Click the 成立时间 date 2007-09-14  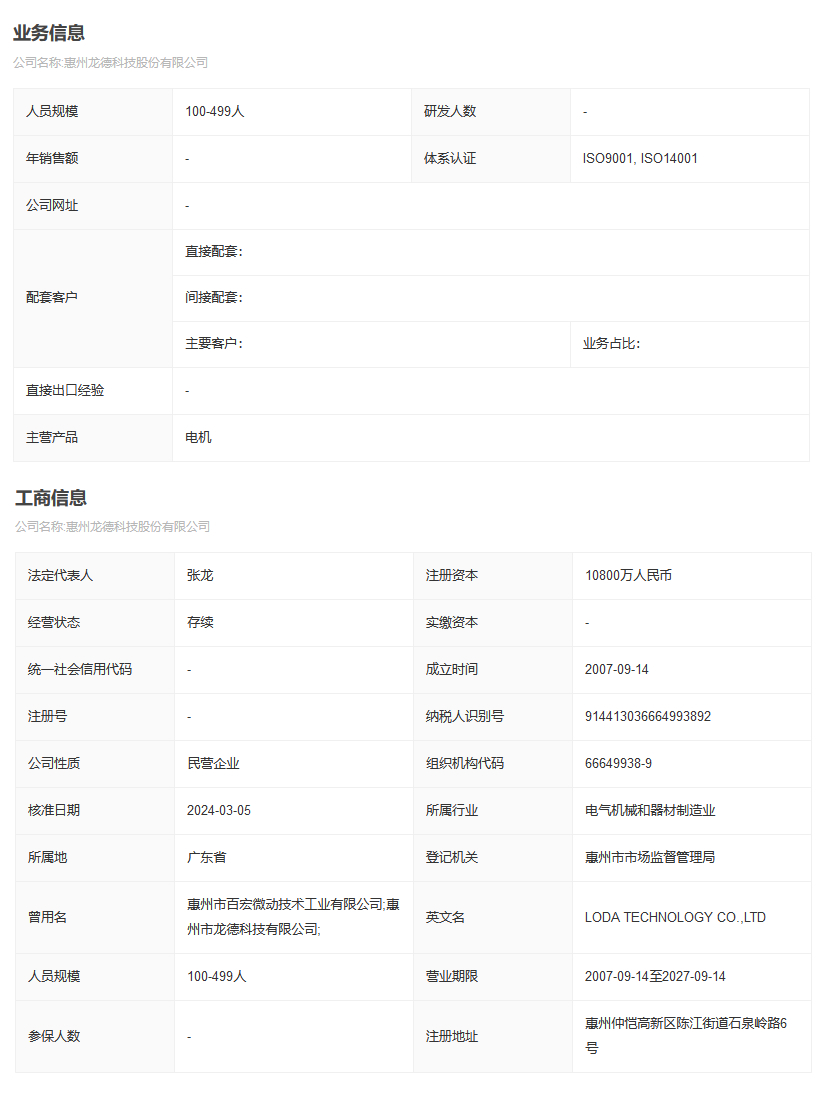[617, 670]
